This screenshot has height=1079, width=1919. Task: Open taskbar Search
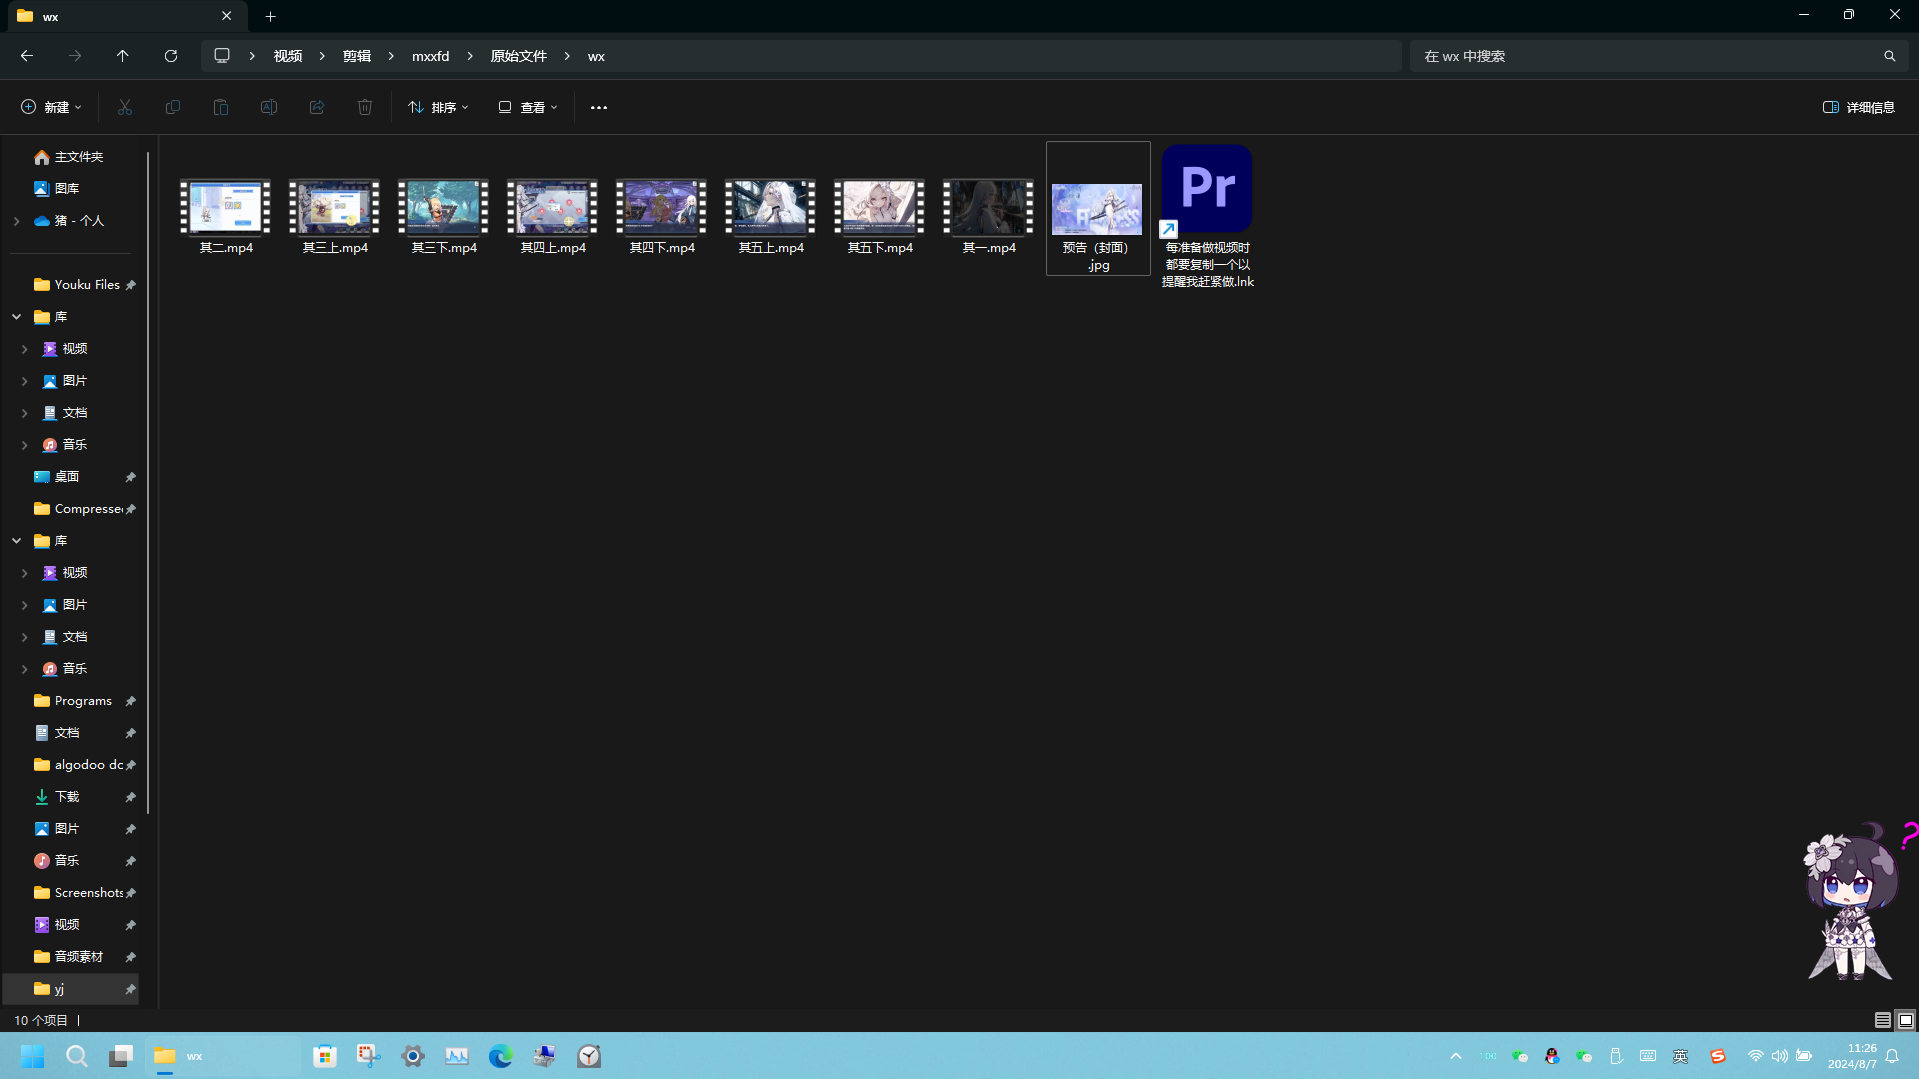pyautogui.click(x=77, y=1056)
